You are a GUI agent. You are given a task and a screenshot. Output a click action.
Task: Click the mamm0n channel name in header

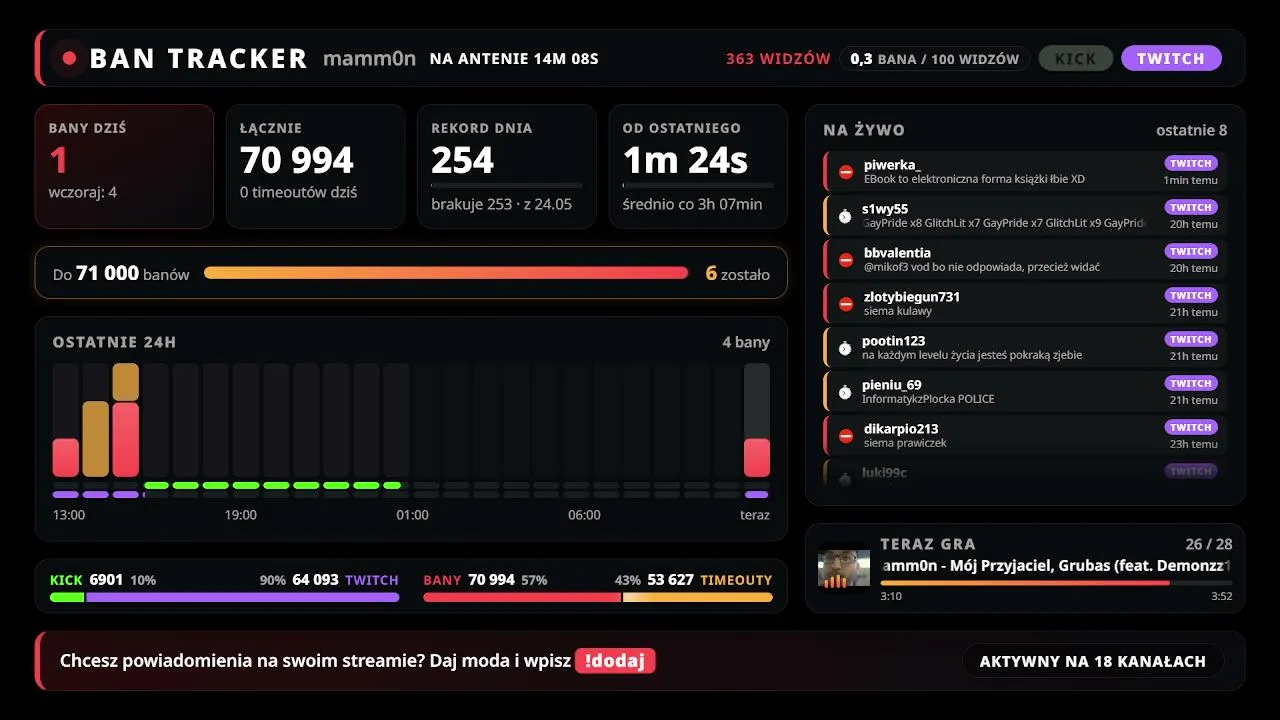click(369, 58)
